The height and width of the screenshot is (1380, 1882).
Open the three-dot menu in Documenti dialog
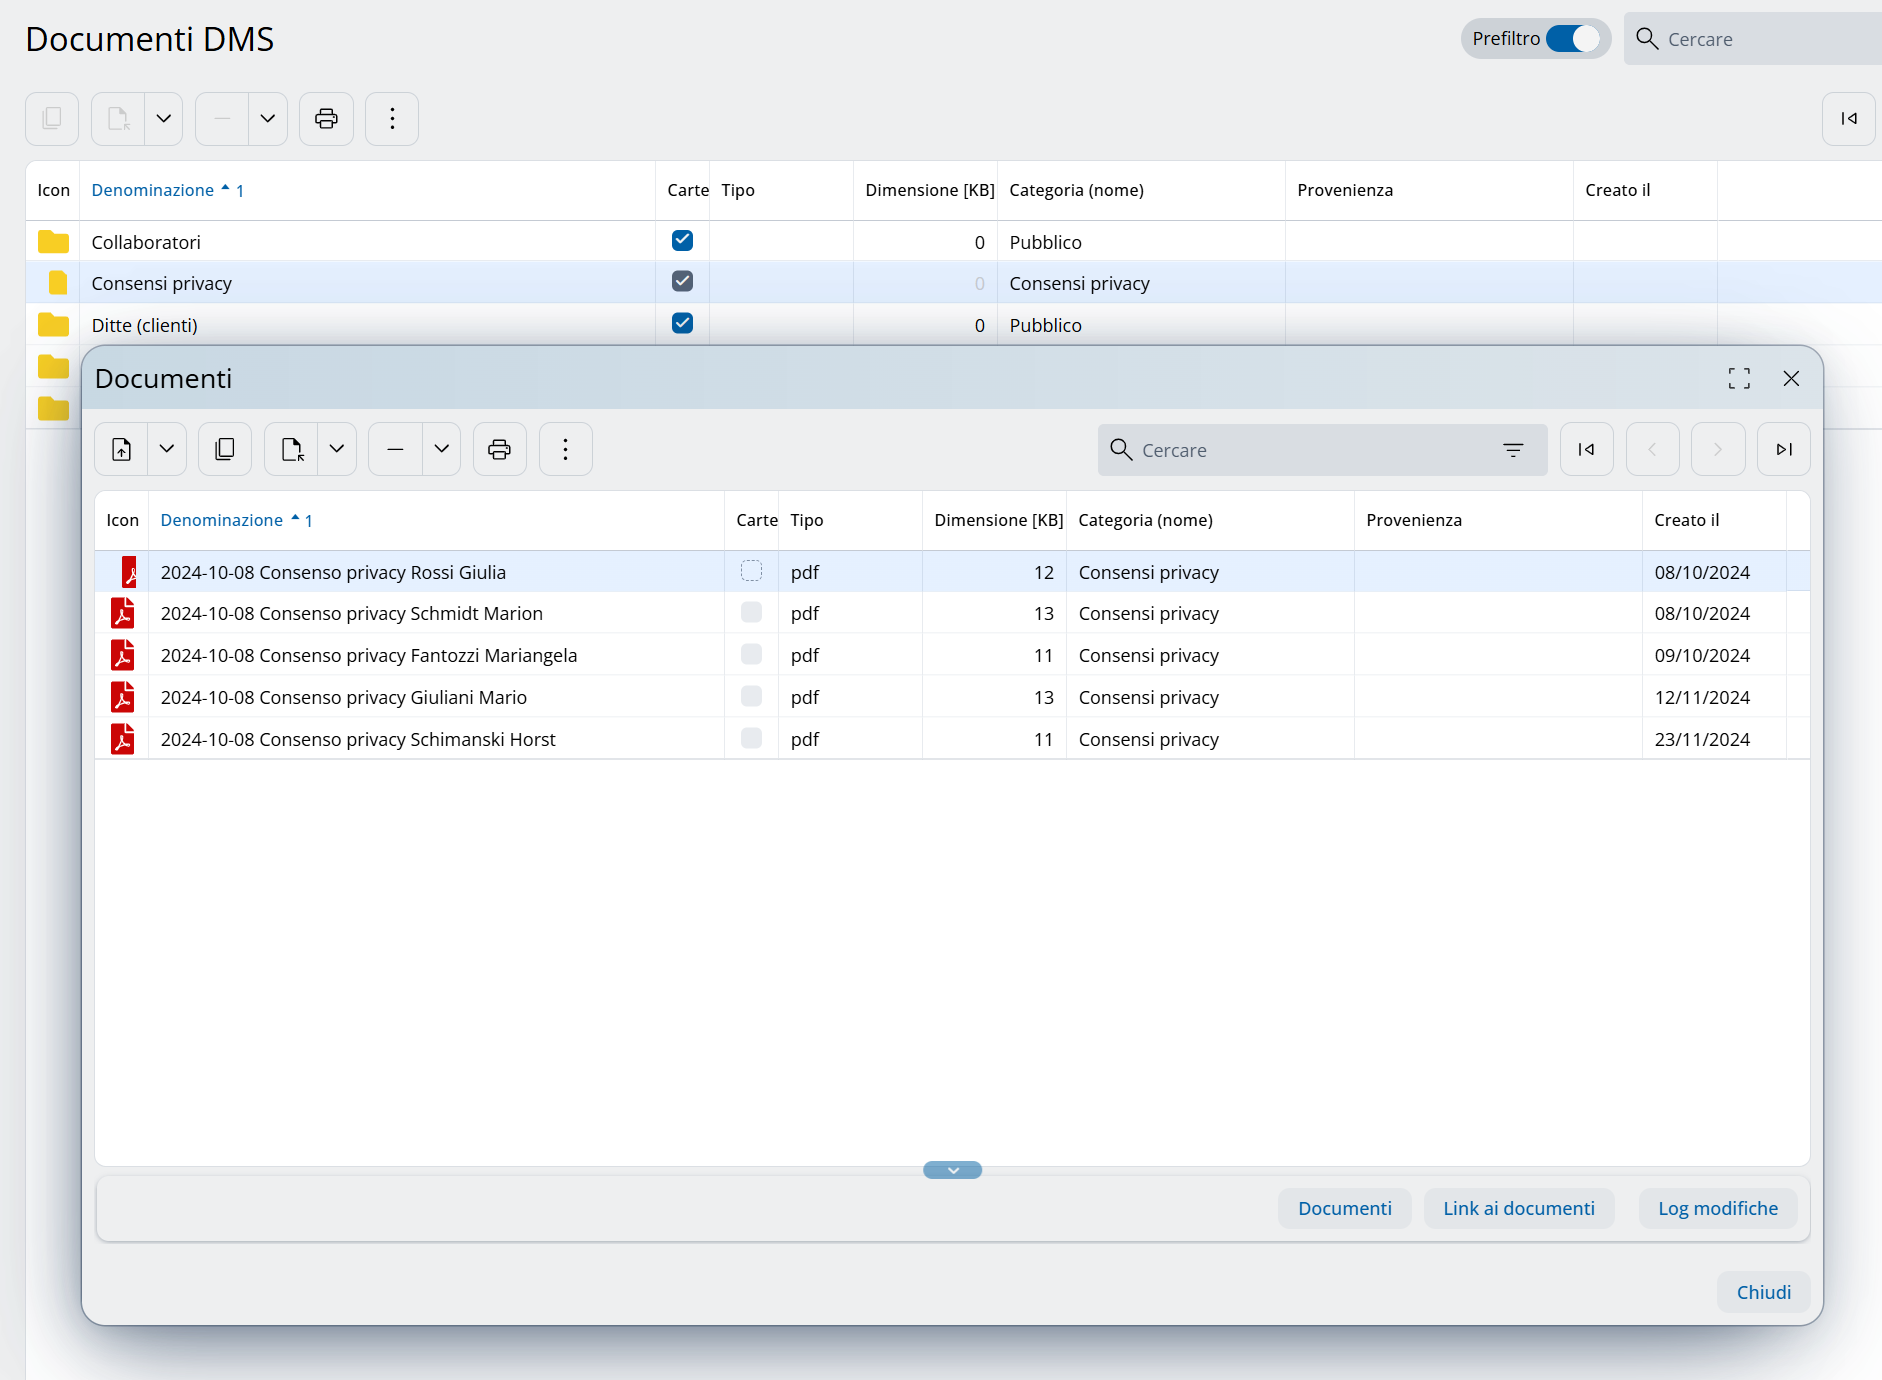pyautogui.click(x=565, y=450)
